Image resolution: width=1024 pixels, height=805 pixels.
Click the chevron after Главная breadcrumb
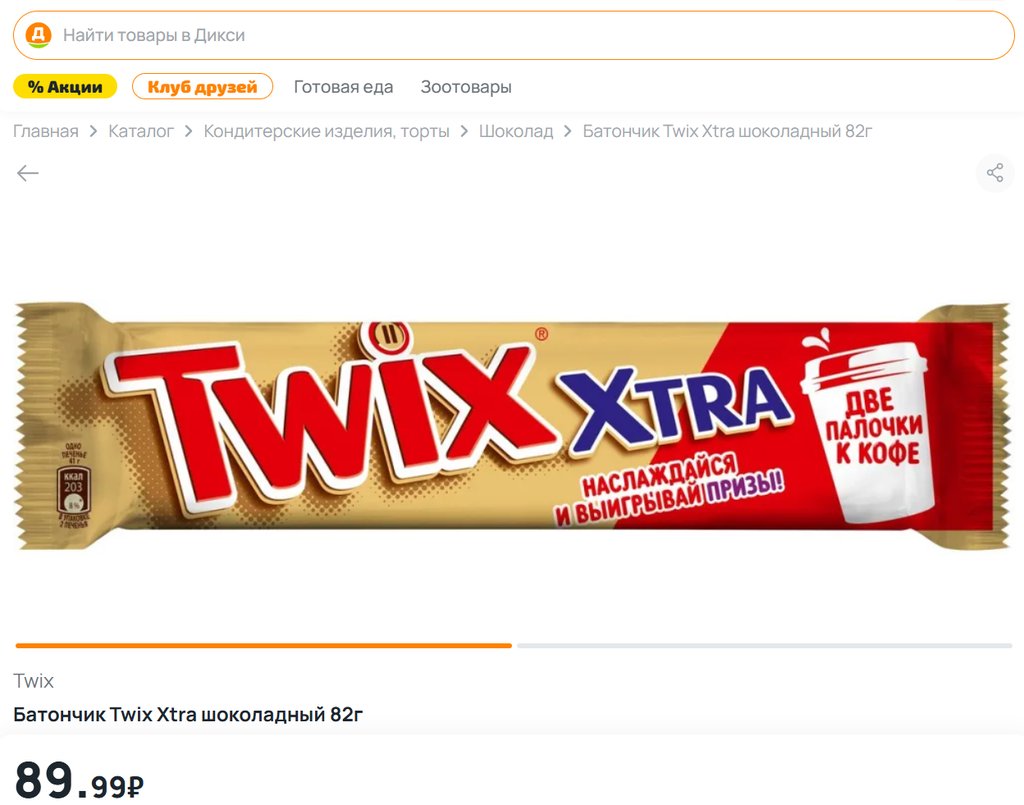pos(93,131)
